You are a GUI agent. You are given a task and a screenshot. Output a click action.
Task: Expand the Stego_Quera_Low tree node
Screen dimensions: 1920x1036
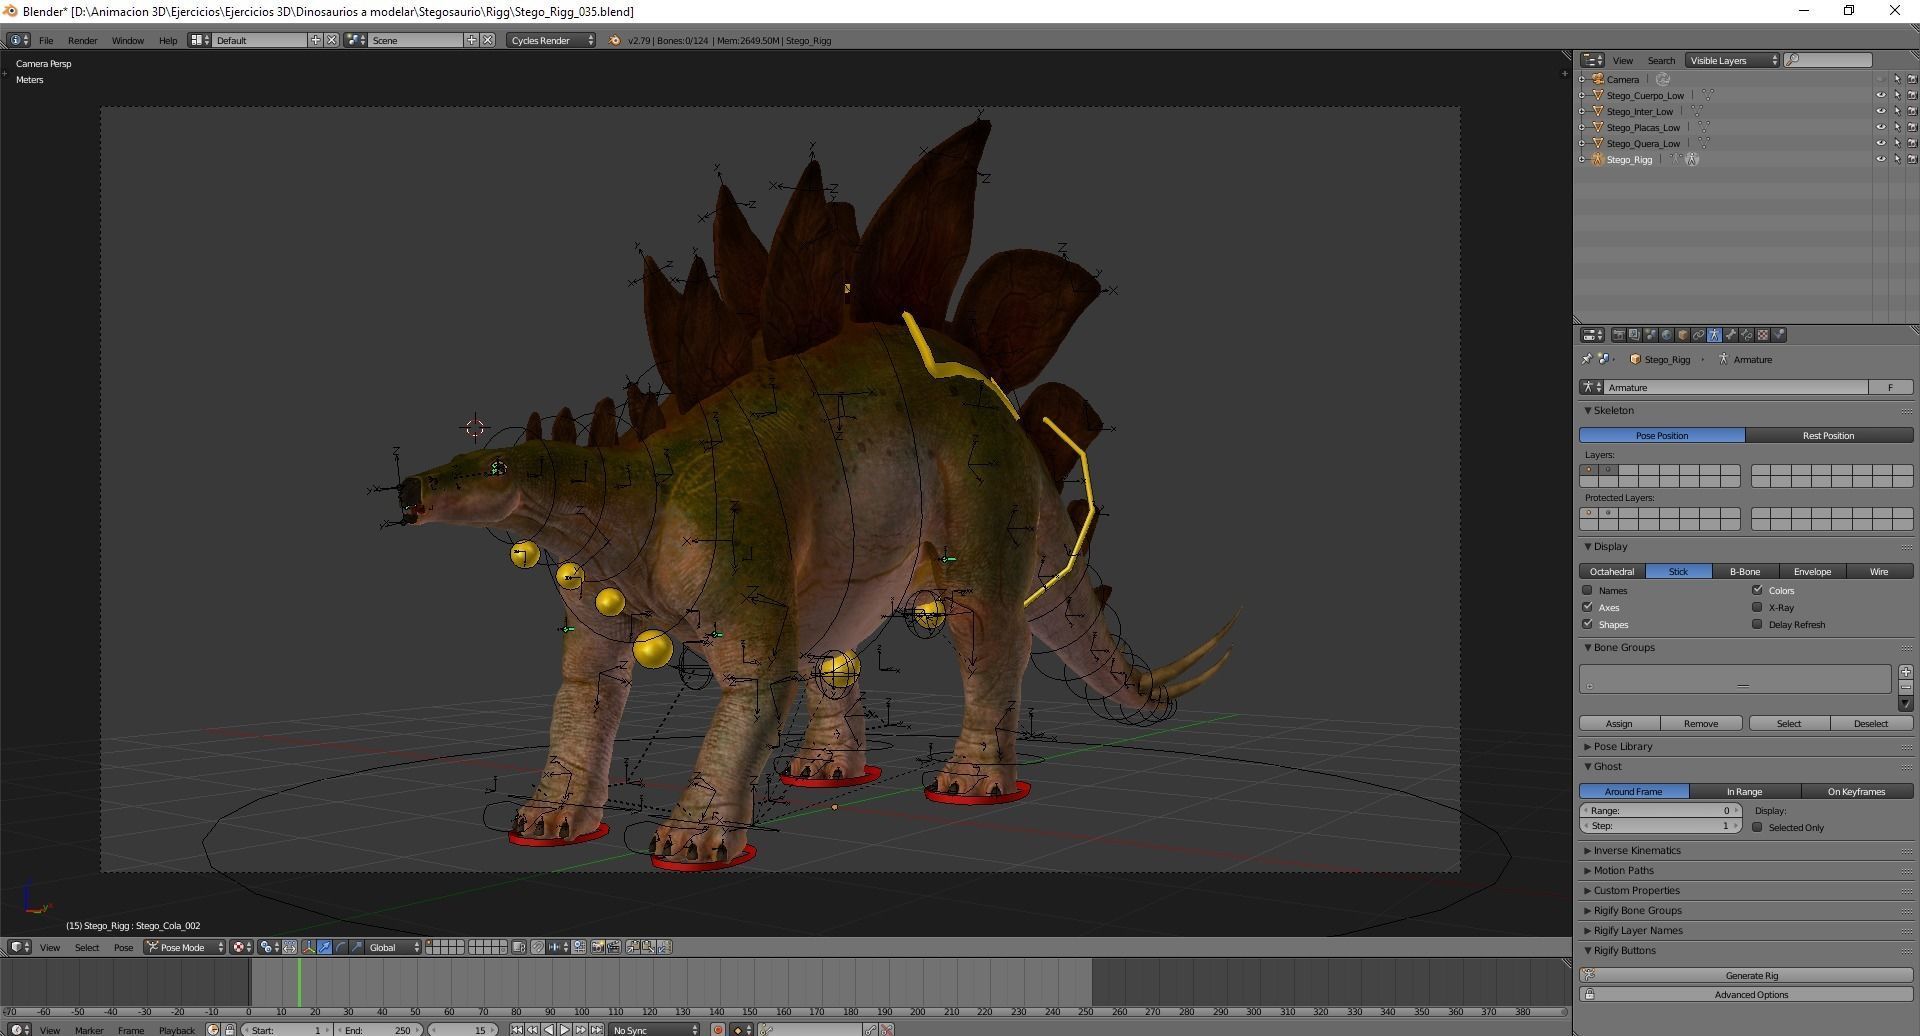click(1582, 144)
